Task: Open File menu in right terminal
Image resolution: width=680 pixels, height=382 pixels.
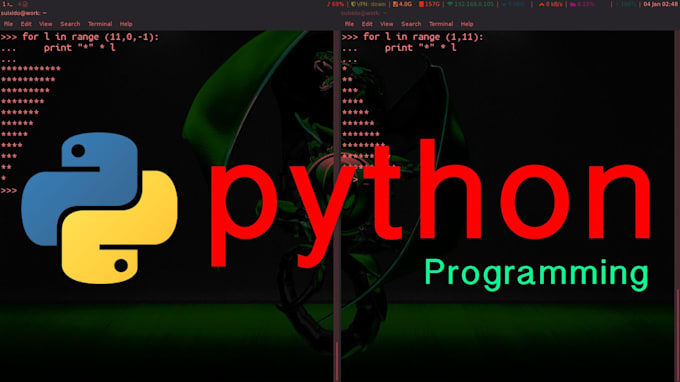Action: click(349, 24)
